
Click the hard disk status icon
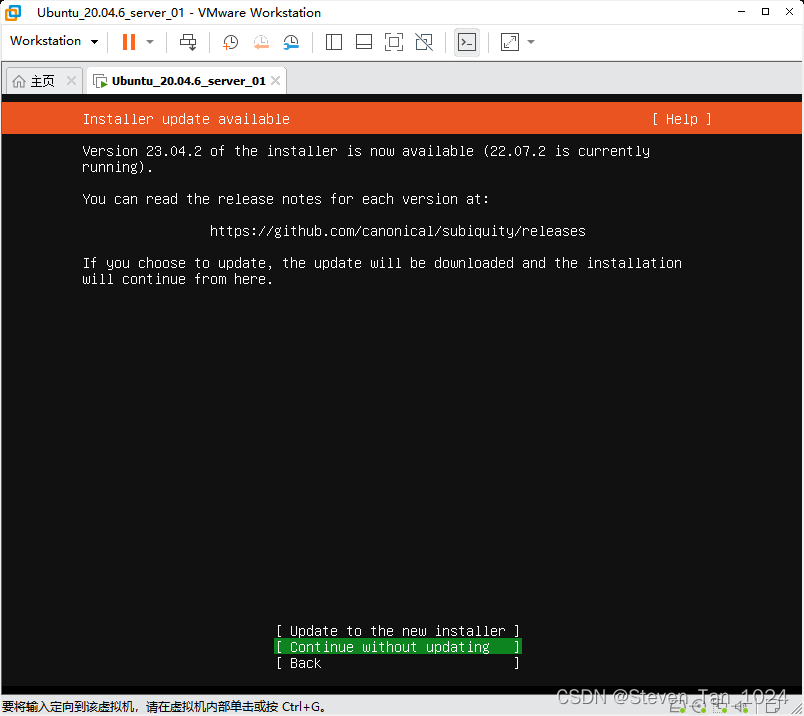click(x=677, y=707)
